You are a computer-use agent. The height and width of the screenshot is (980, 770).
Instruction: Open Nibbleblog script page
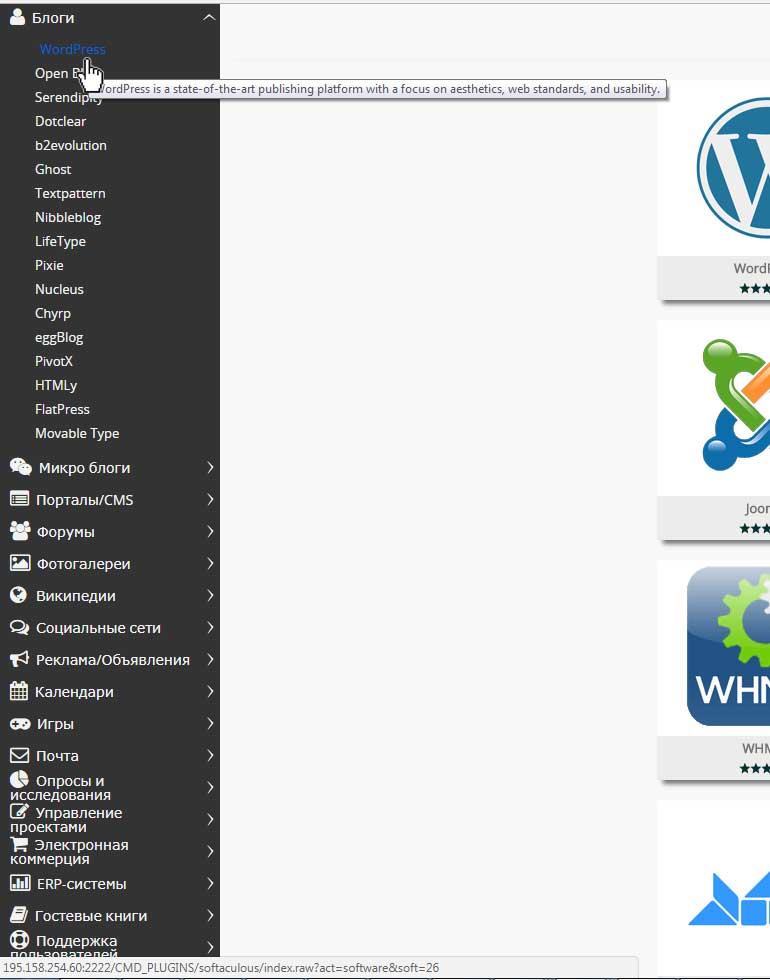click(x=68, y=217)
